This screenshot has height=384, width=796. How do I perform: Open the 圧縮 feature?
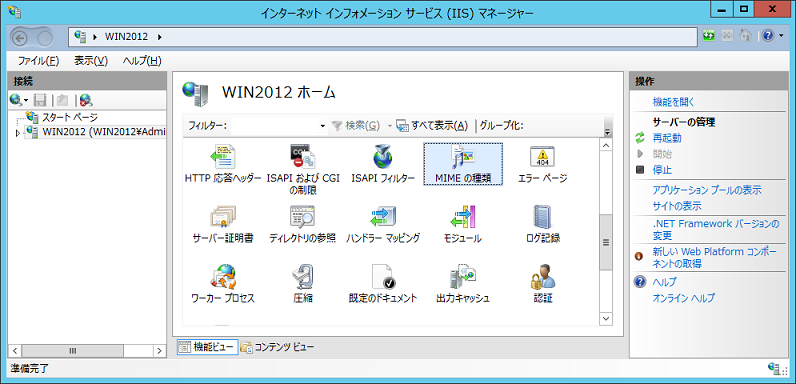pos(303,284)
